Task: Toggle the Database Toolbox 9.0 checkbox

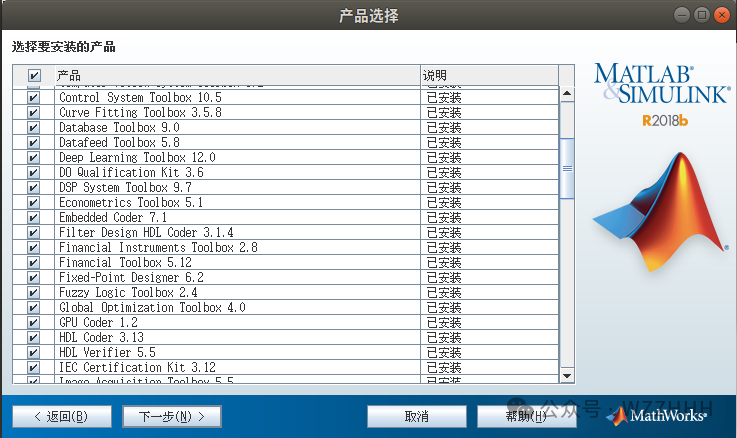Action: 33,127
